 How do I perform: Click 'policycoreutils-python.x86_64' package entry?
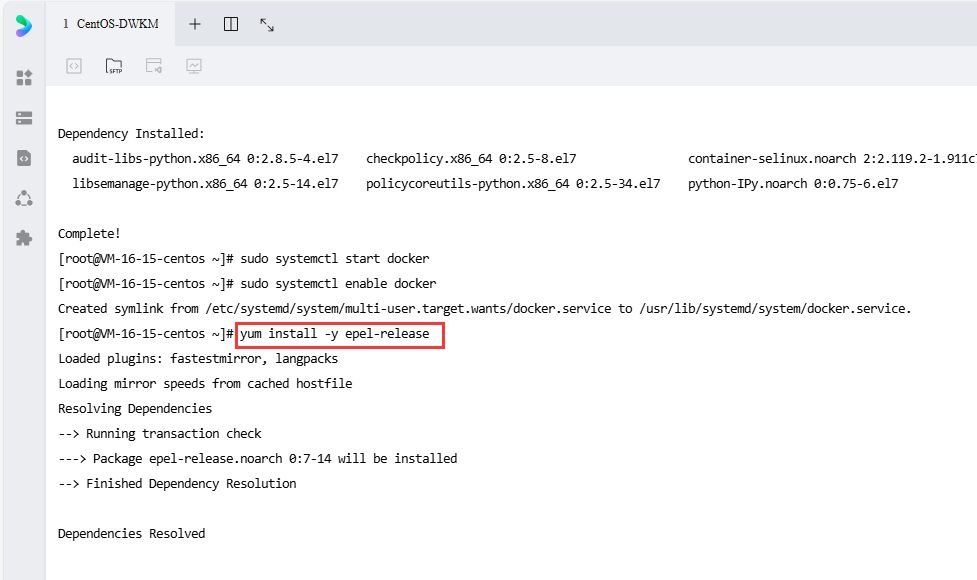513,184
